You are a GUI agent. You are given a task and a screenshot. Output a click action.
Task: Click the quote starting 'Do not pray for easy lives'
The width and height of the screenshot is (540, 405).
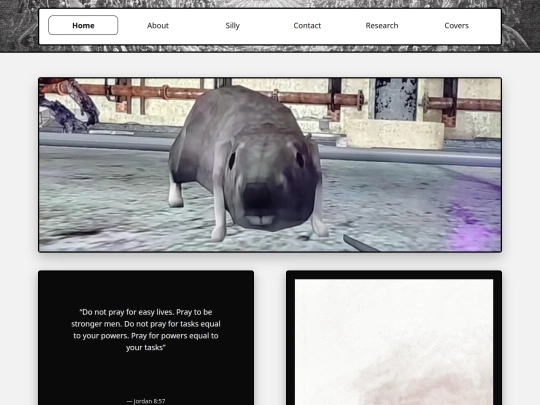146,330
